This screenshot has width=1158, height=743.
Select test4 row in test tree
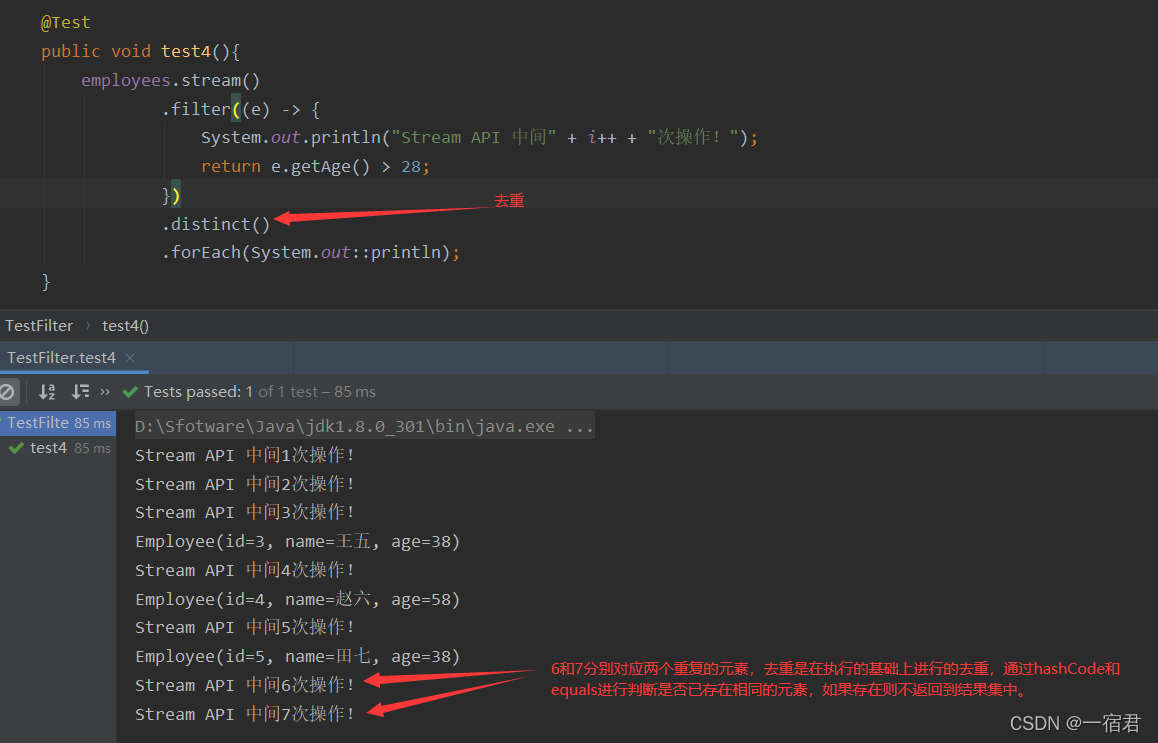(x=58, y=448)
